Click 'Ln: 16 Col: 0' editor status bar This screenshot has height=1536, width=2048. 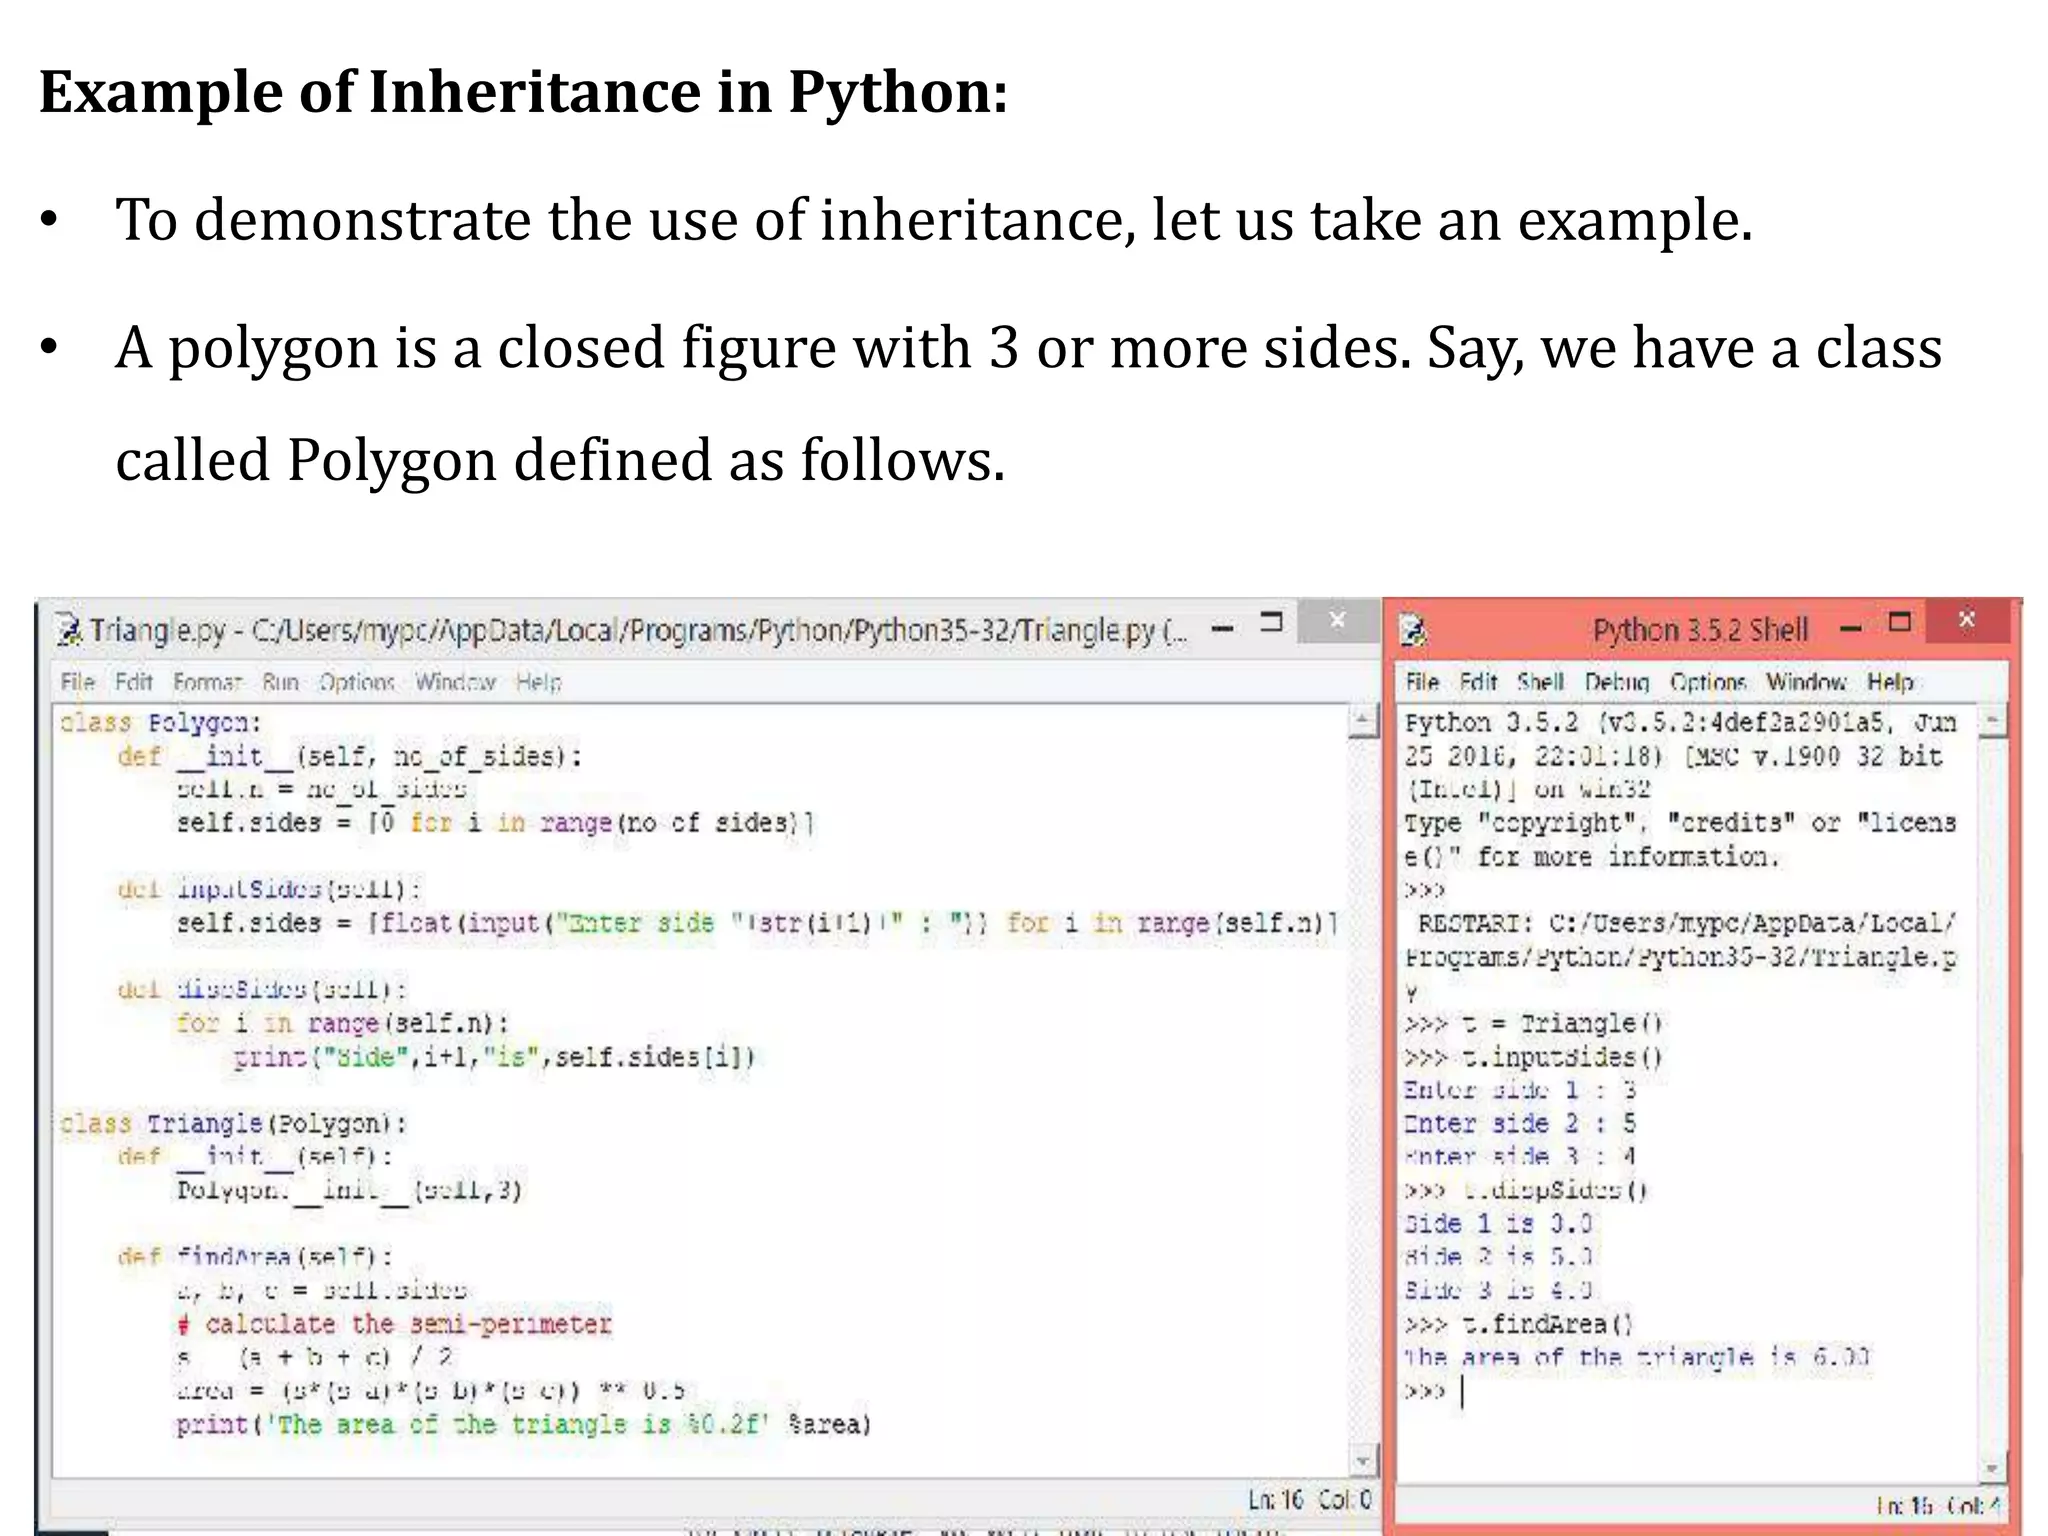[1310, 1499]
